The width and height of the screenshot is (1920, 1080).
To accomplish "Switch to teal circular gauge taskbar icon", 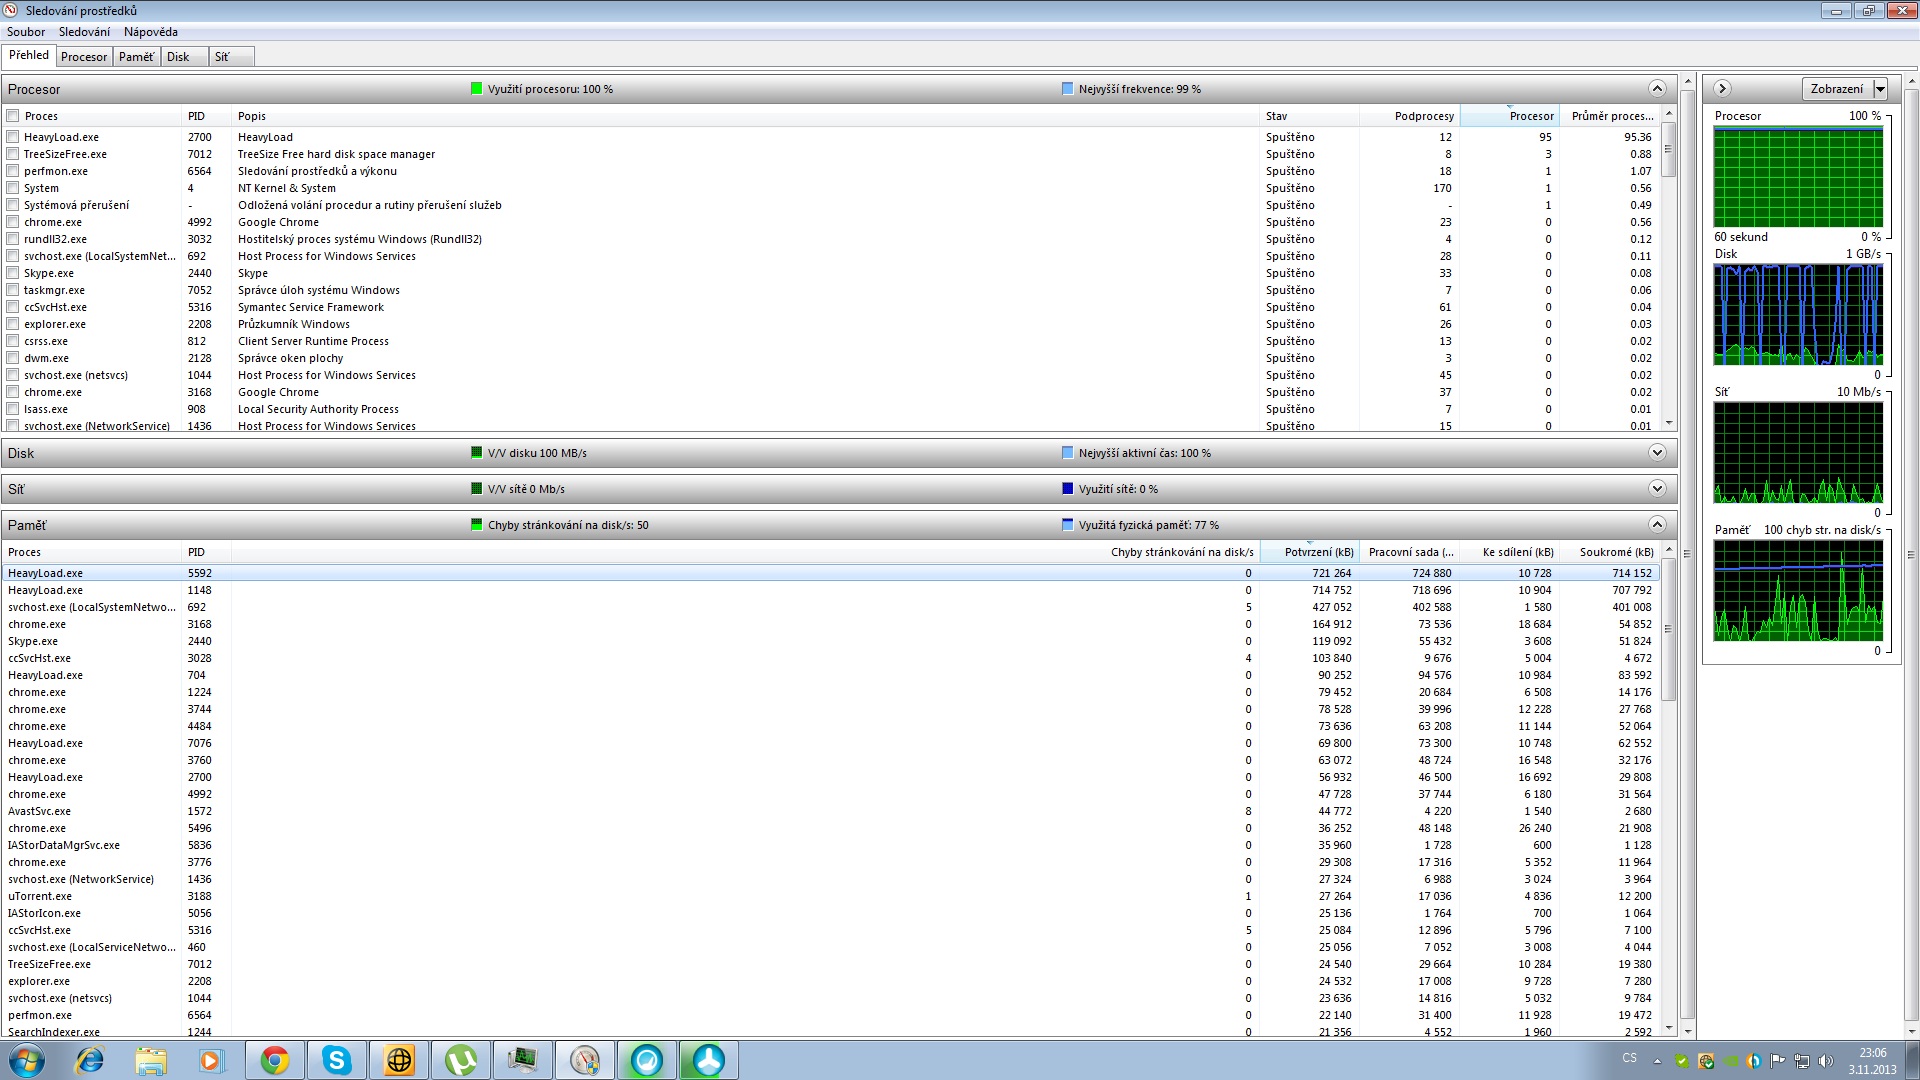I will 647,1060.
